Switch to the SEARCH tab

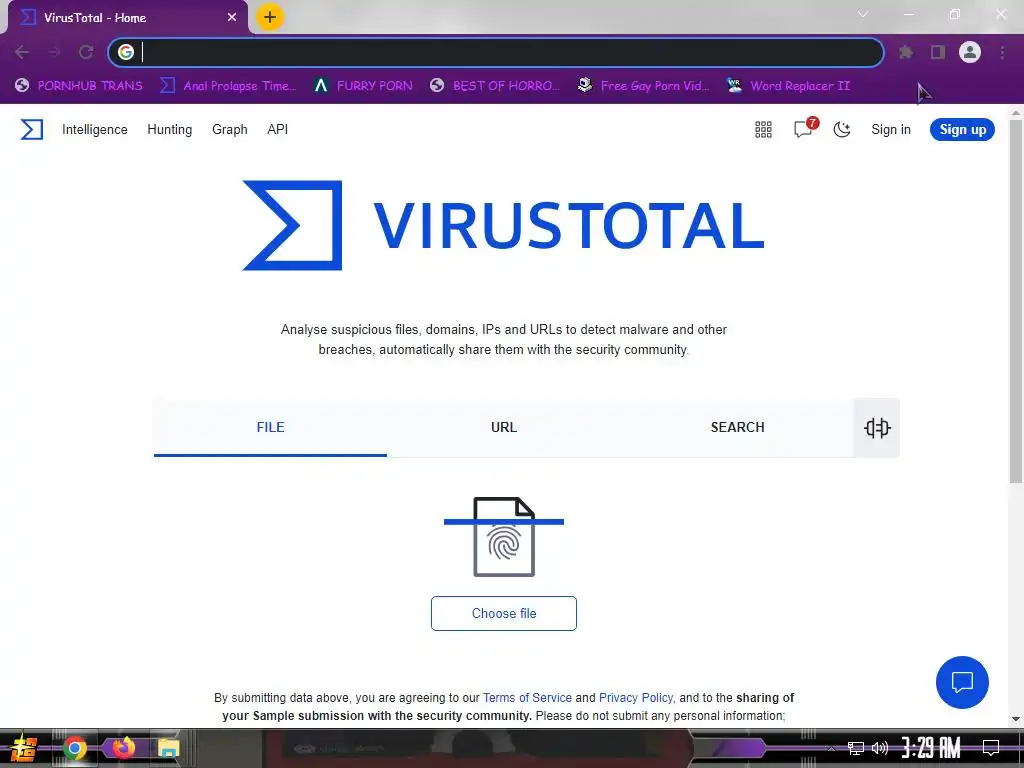click(x=737, y=428)
